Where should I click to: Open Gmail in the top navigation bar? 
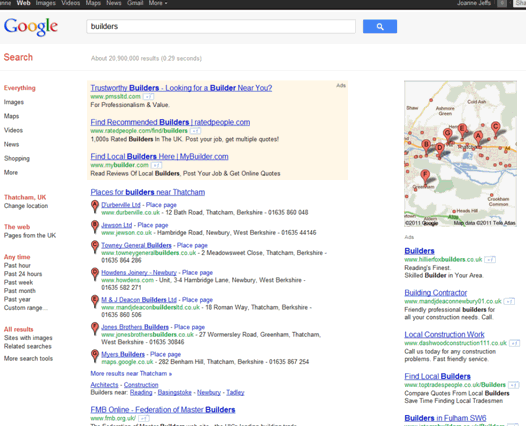point(135,3)
